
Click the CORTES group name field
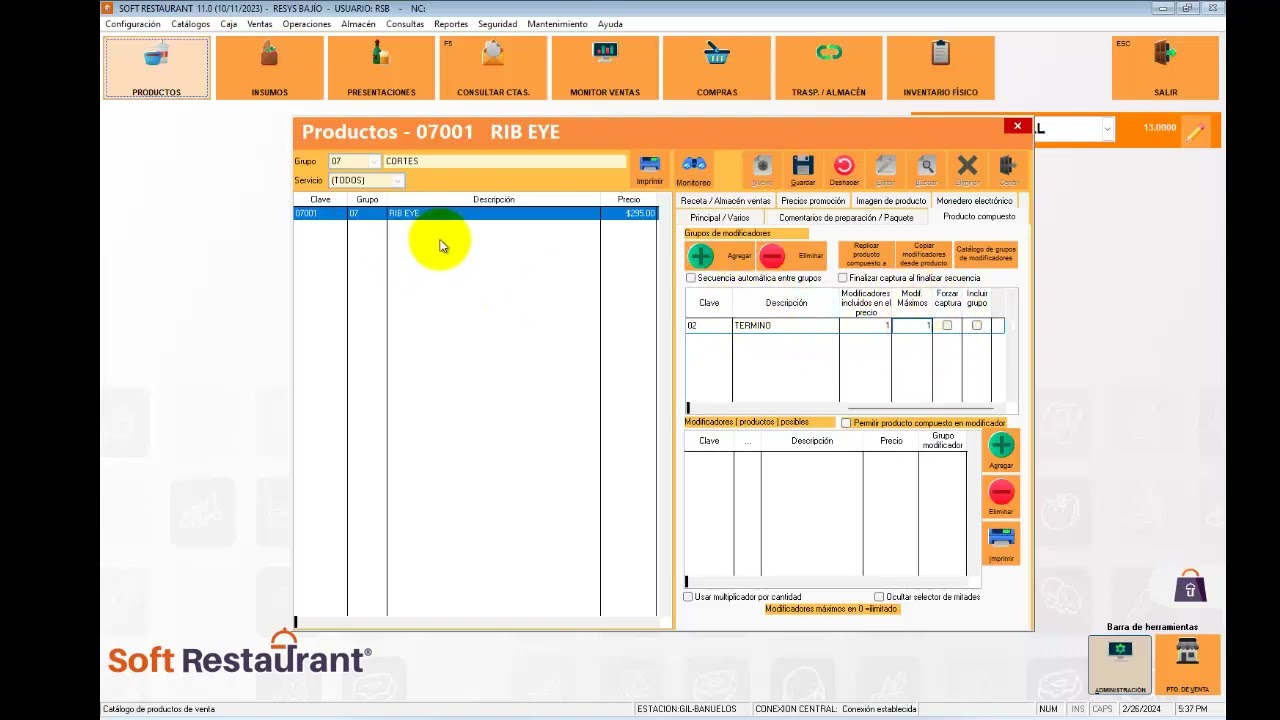tap(505, 161)
